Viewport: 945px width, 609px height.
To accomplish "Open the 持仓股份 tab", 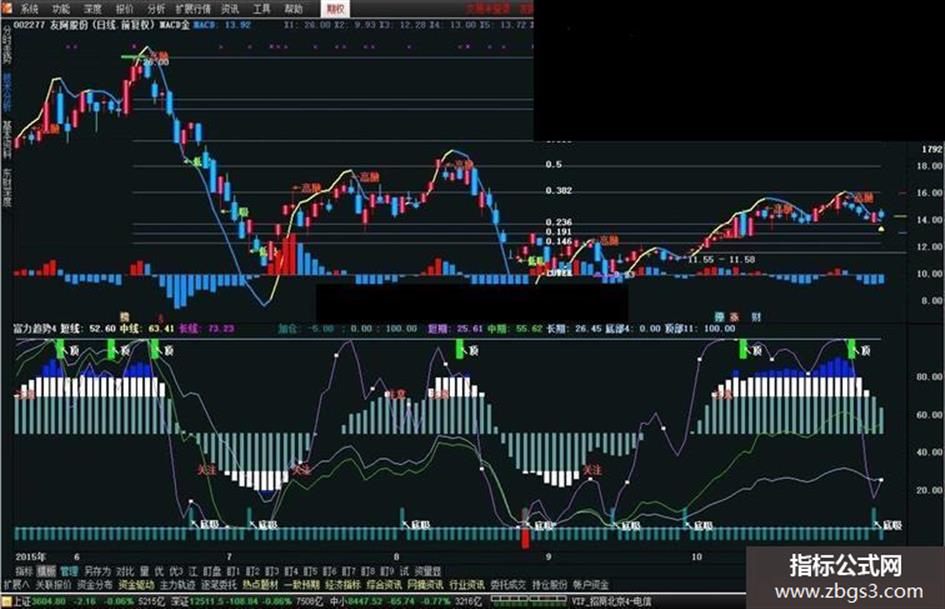I will point(550,584).
